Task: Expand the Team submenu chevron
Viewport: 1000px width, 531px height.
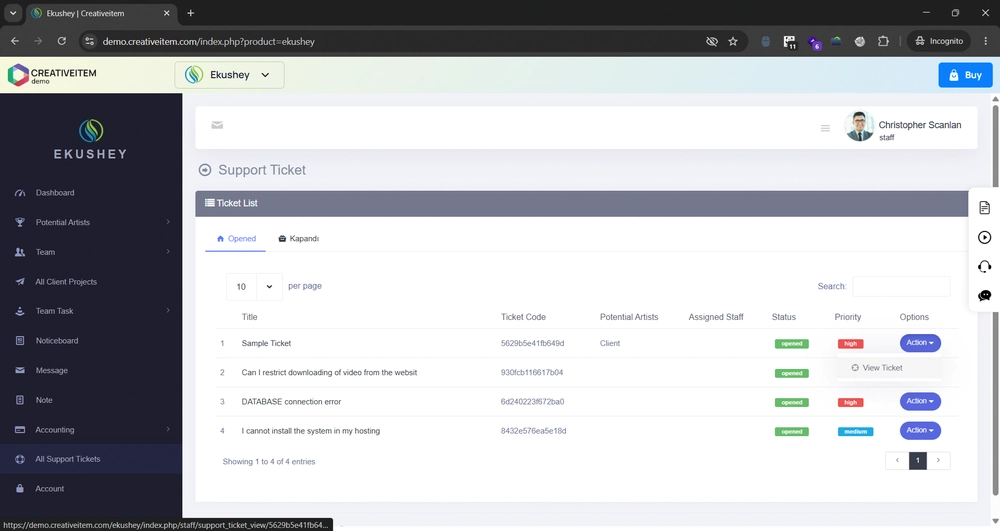Action: click(x=168, y=251)
